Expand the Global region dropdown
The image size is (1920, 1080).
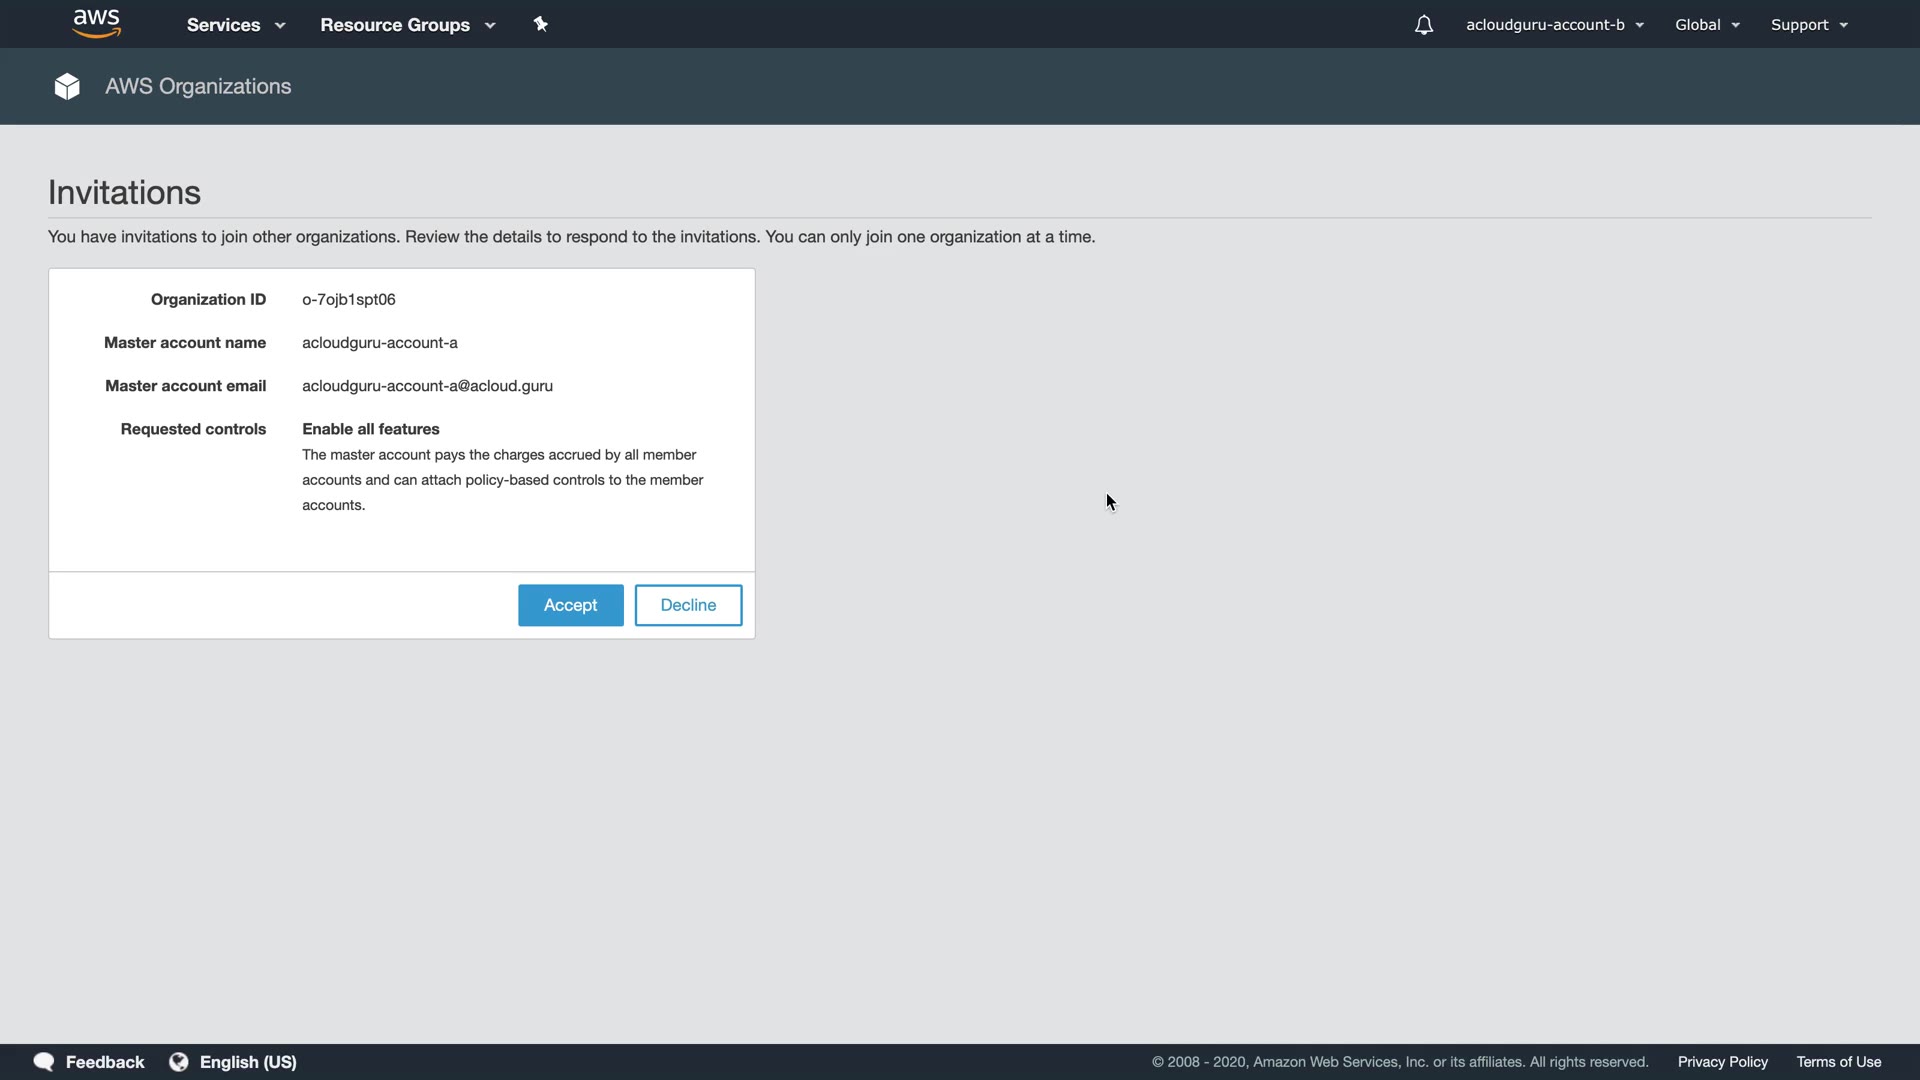[1707, 25]
